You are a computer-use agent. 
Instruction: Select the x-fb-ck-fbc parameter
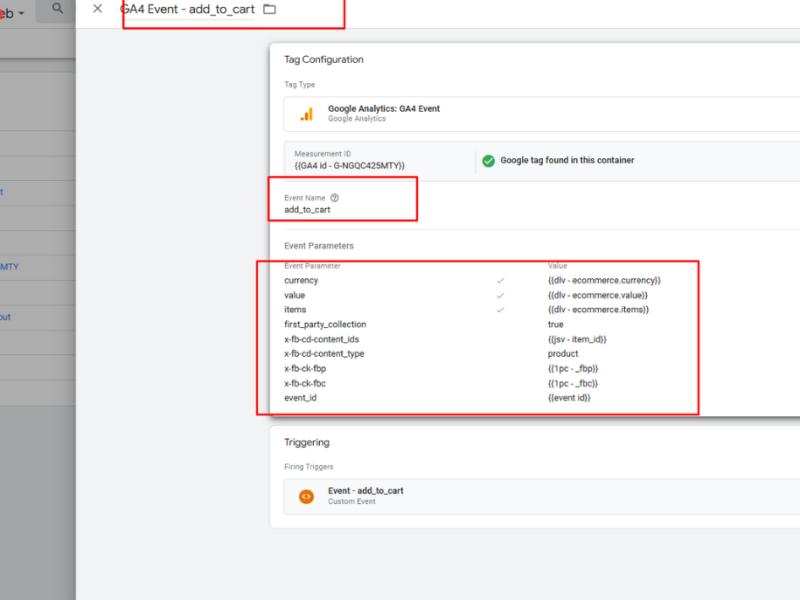305,383
